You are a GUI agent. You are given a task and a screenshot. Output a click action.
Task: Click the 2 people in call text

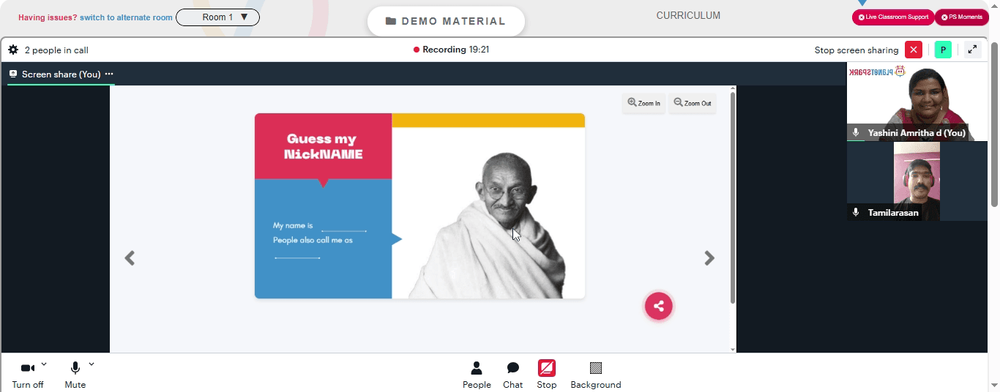pyautogui.click(x=56, y=50)
